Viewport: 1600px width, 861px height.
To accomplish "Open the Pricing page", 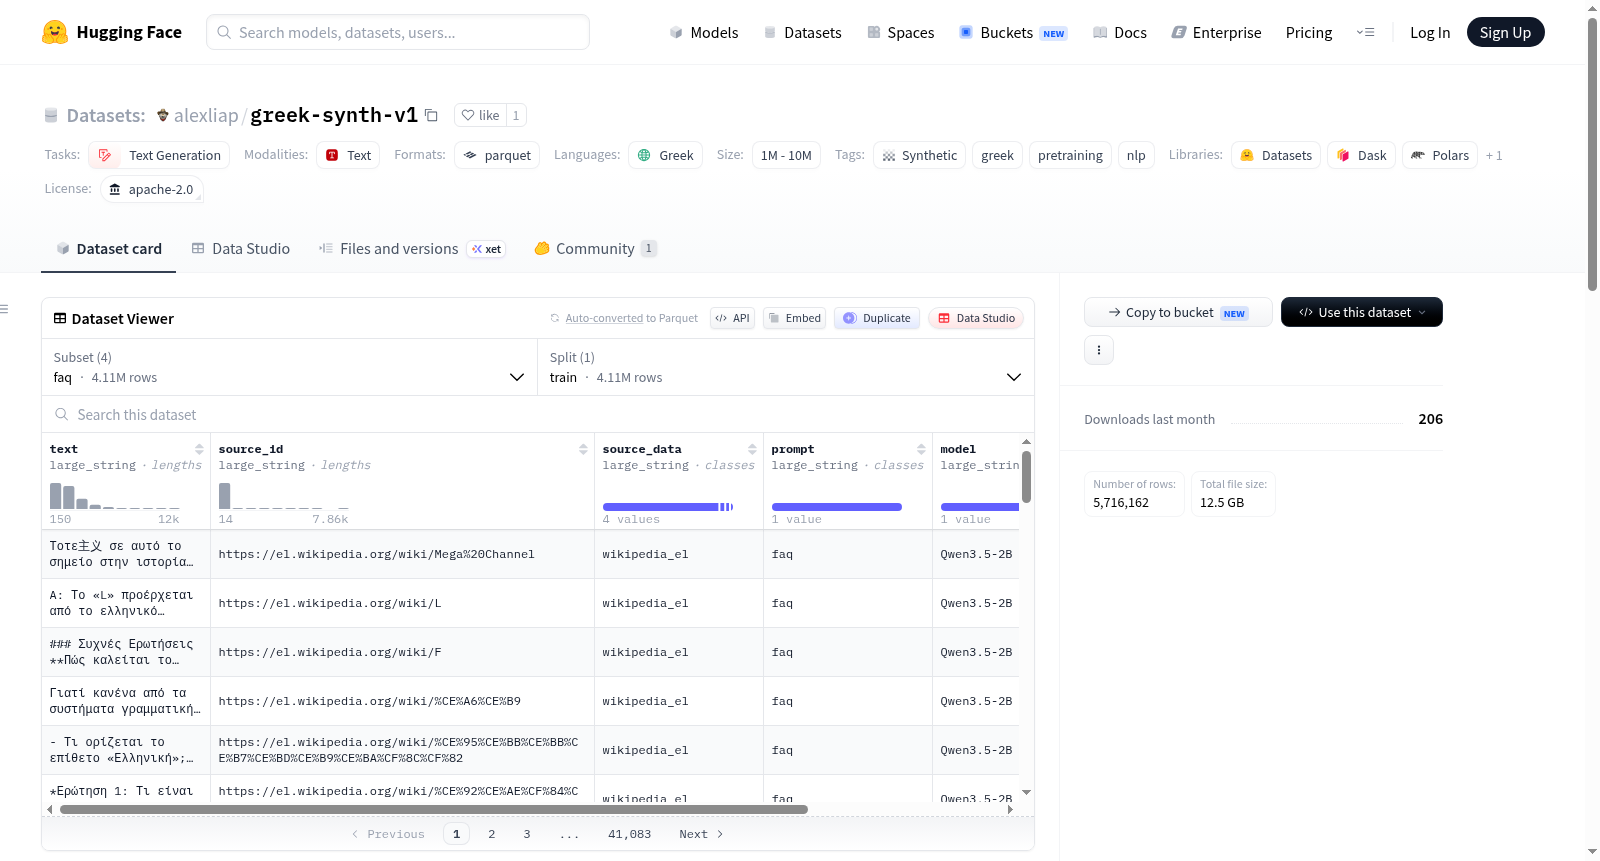I will tap(1309, 32).
